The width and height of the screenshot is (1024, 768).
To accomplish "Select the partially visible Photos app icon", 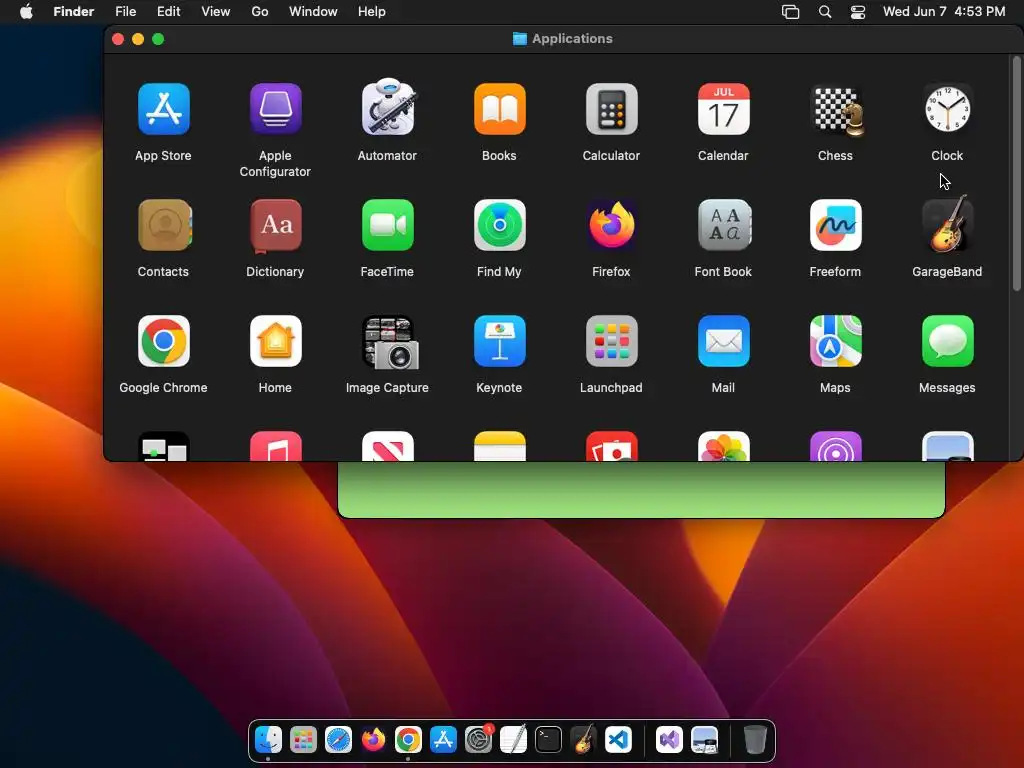I will [x=724, y=446].
